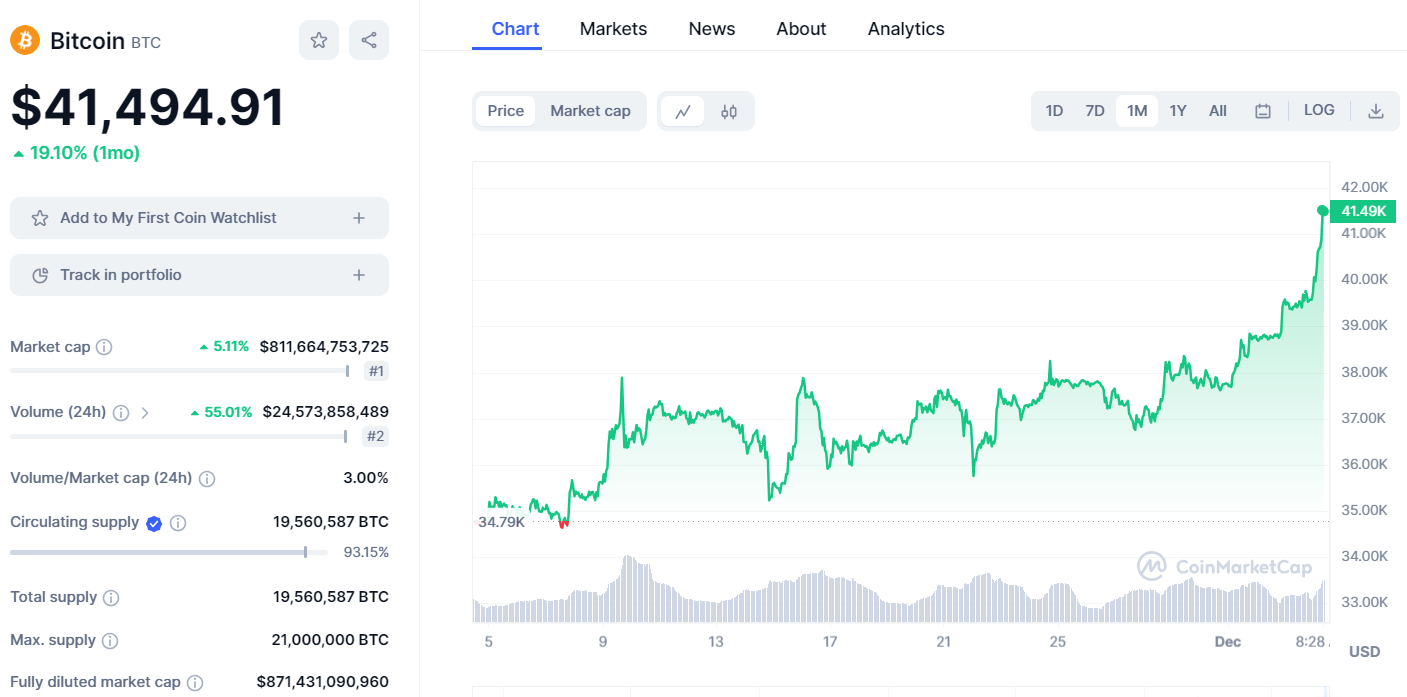1407x697 pixels.
Task: Click info icon beside Volume/Market cap (24h)
Action: click(x=207, y=479)
